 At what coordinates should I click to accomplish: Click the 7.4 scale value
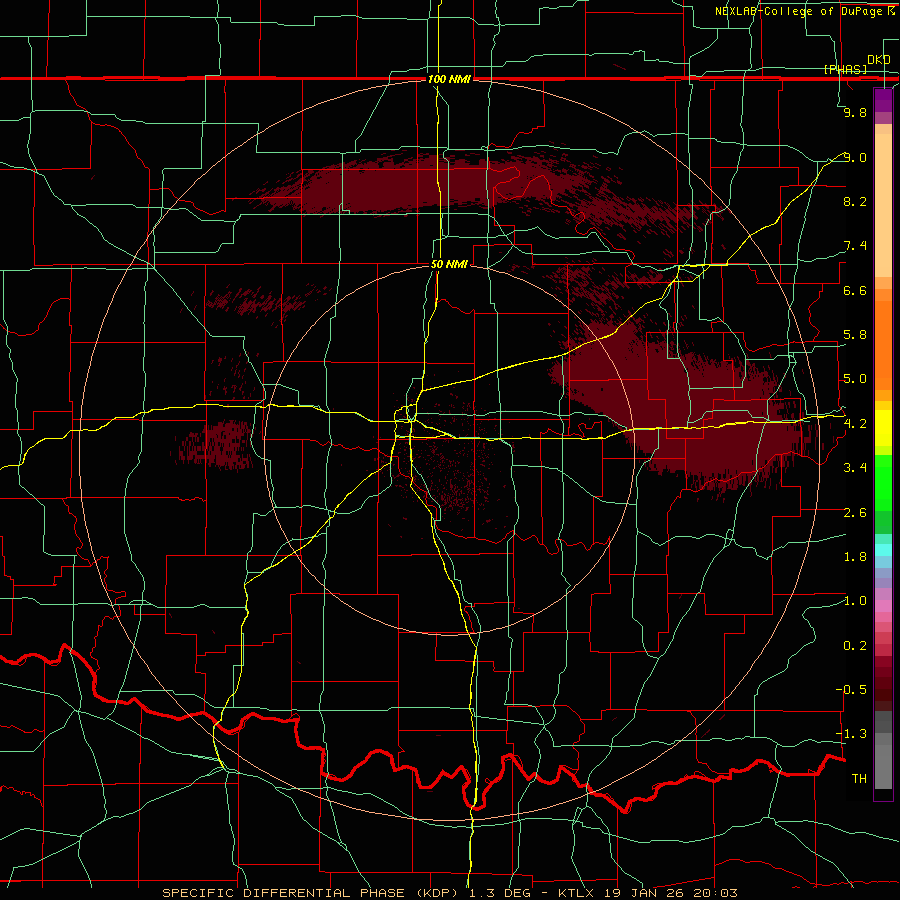click(855, 246)
